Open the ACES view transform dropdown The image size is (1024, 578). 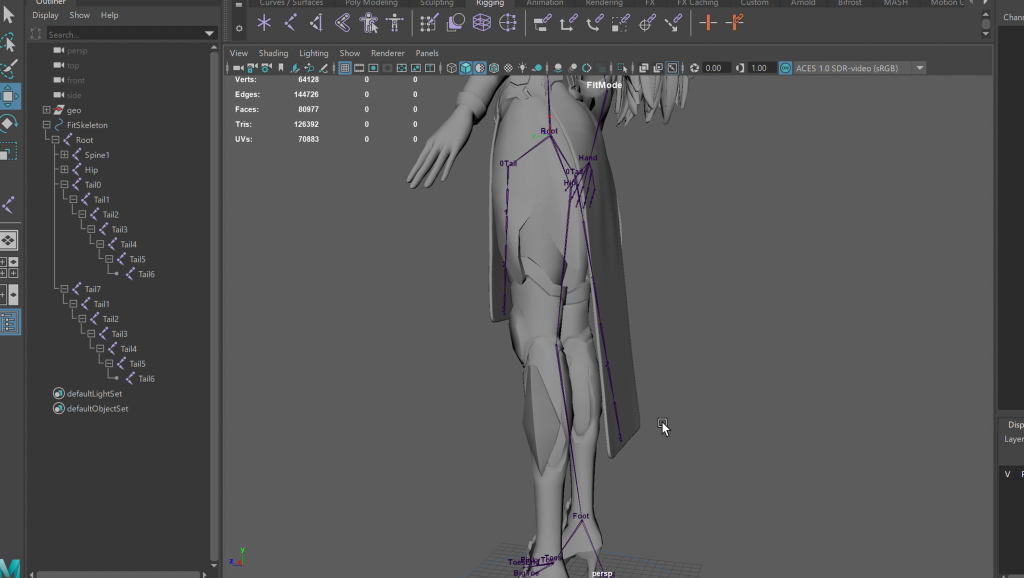click(x=920, y=68)
